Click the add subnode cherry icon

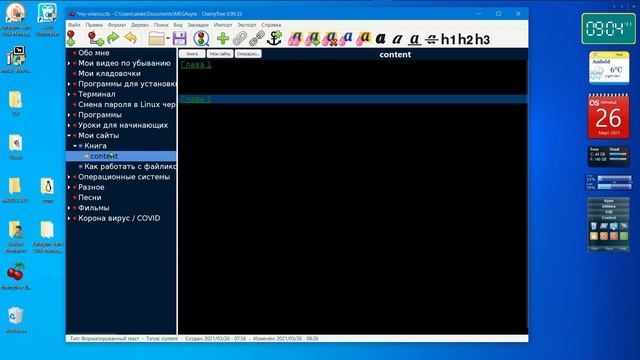pos(96,38)
